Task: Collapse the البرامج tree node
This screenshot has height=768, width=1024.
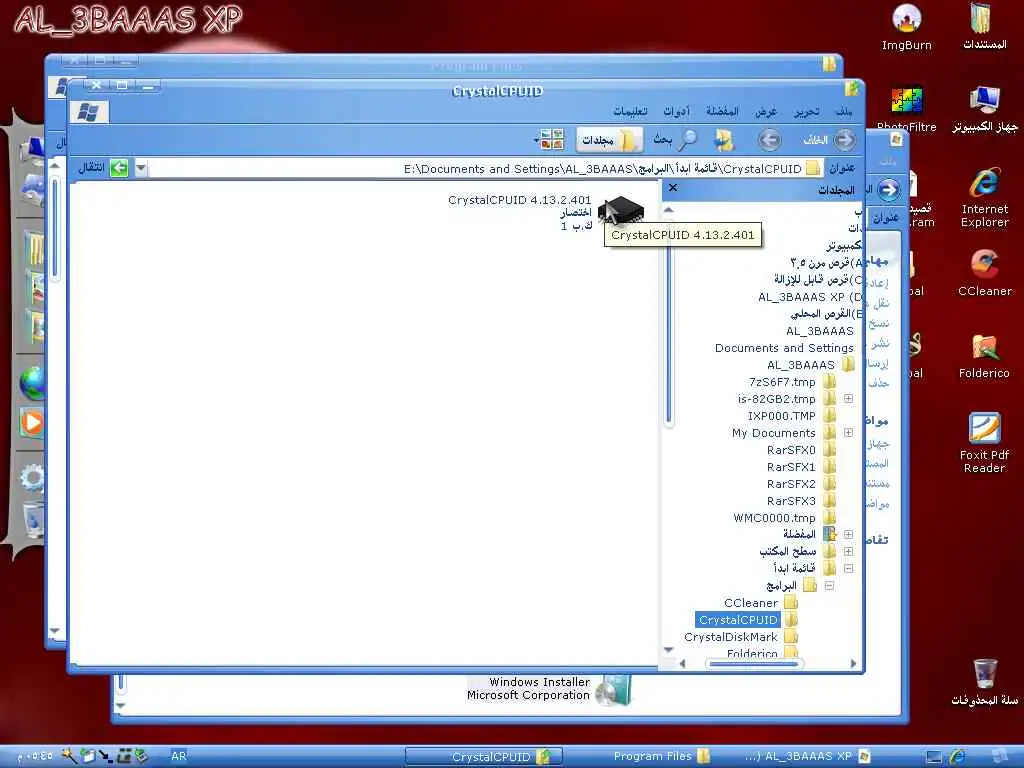Action: [x=829, y=585]
